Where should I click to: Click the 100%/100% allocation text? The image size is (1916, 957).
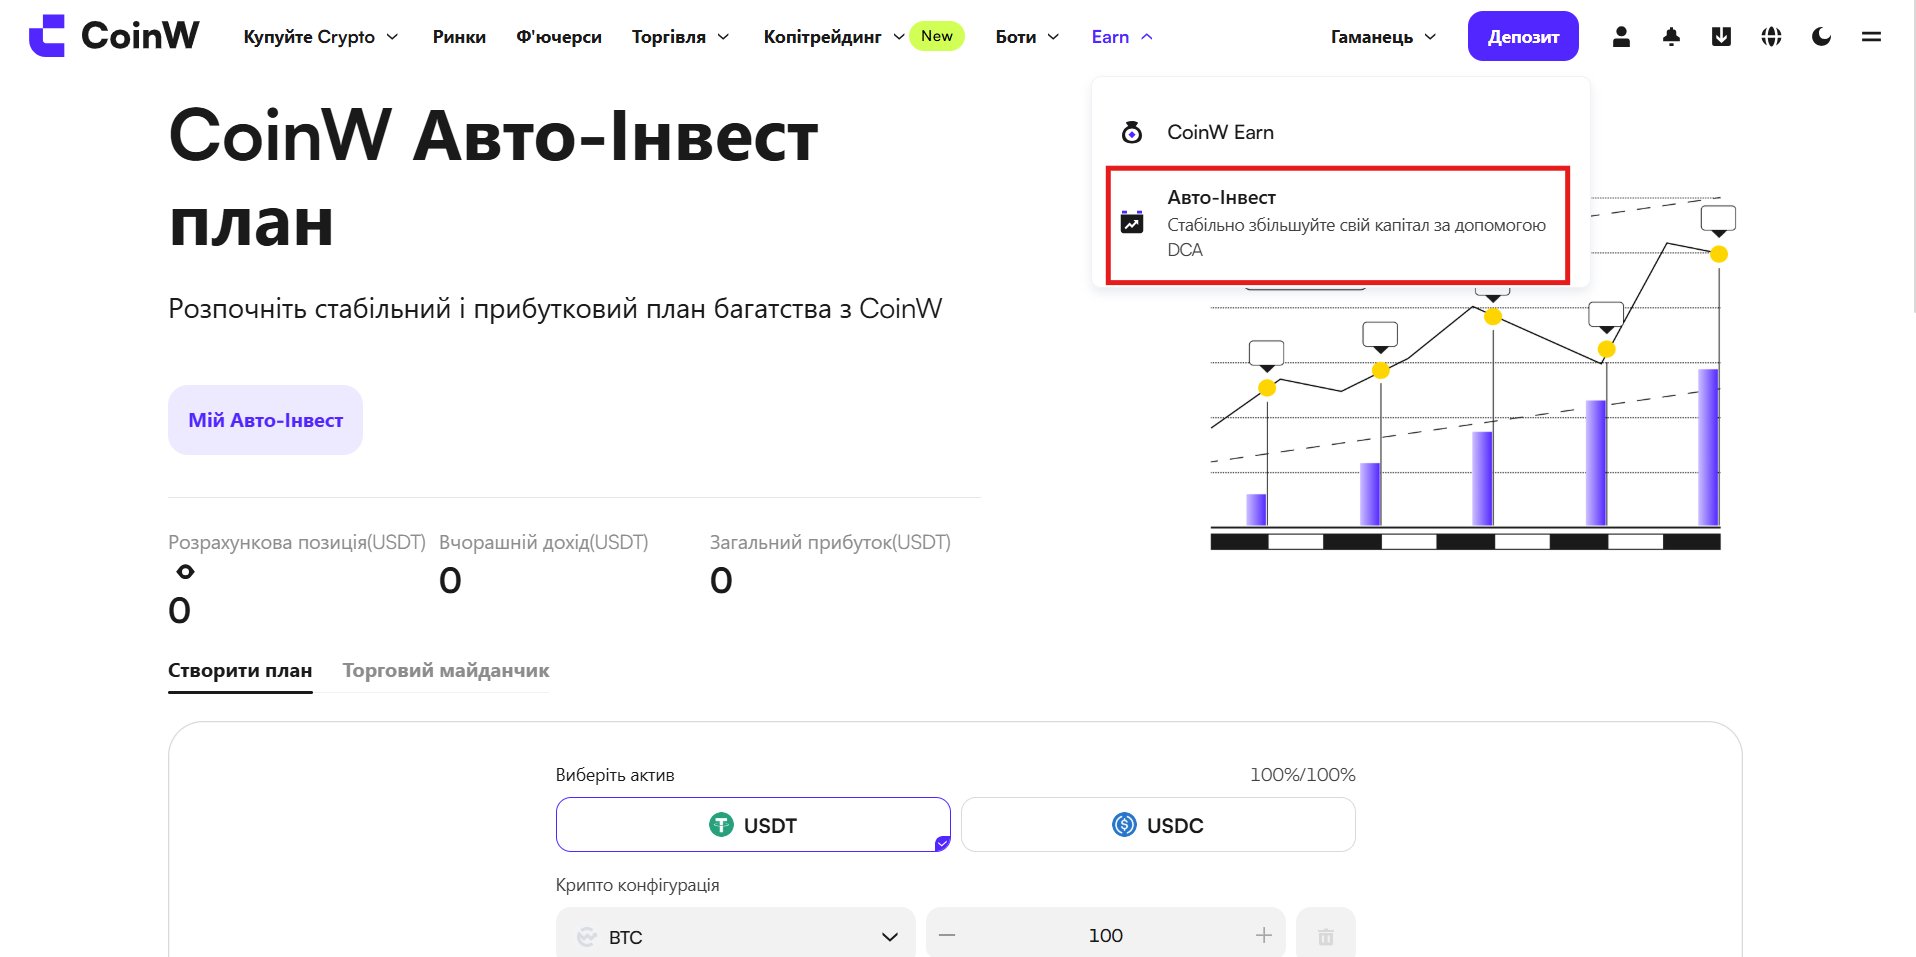(1303, 775)
